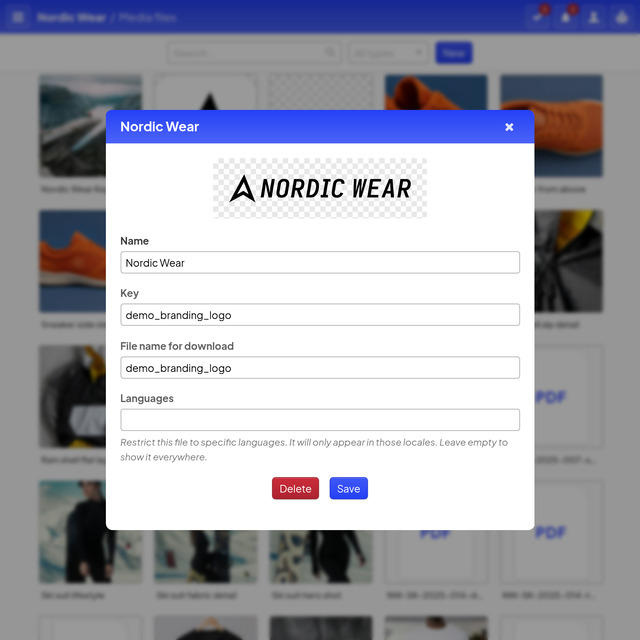Open the bell notifications icon
The height and width of the screenshot is (640, 640).
pyautogui.click(x=566, y=17)
